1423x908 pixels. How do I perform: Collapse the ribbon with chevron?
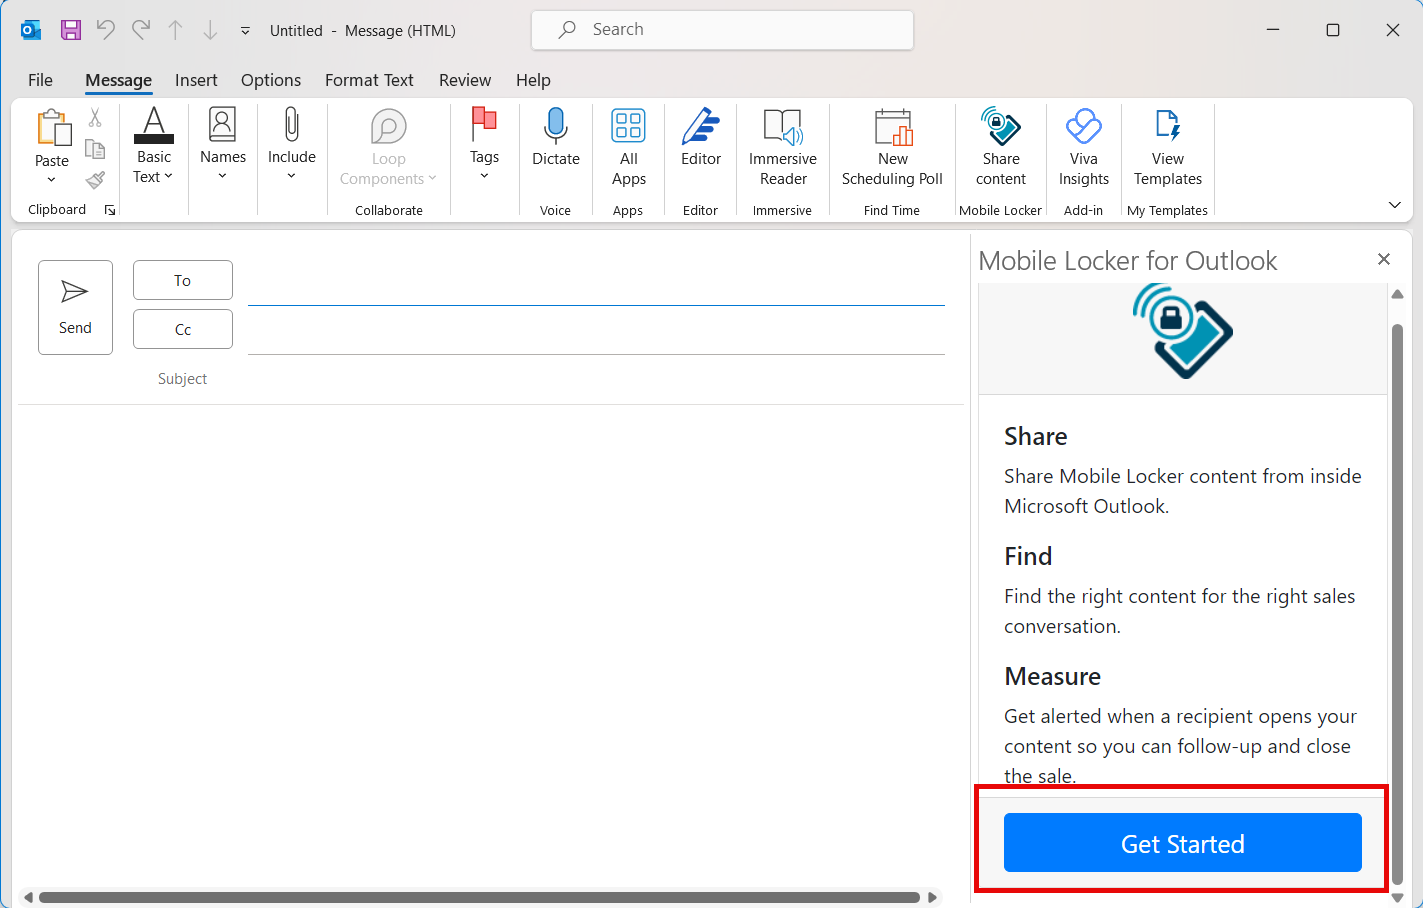(1395, 205)
